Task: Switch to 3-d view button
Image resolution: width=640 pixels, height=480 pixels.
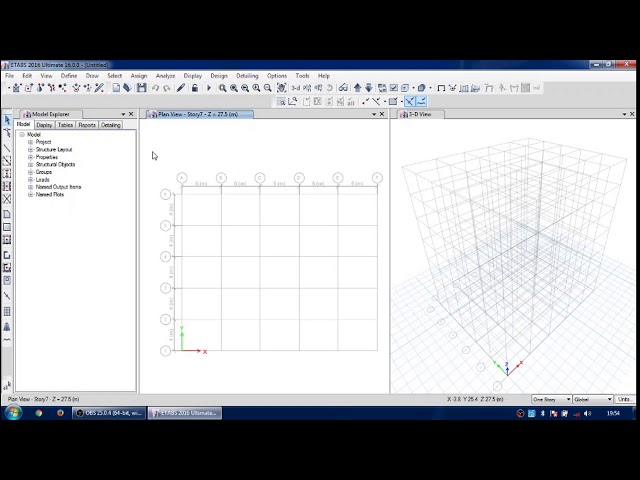Action: pos(296,88)
